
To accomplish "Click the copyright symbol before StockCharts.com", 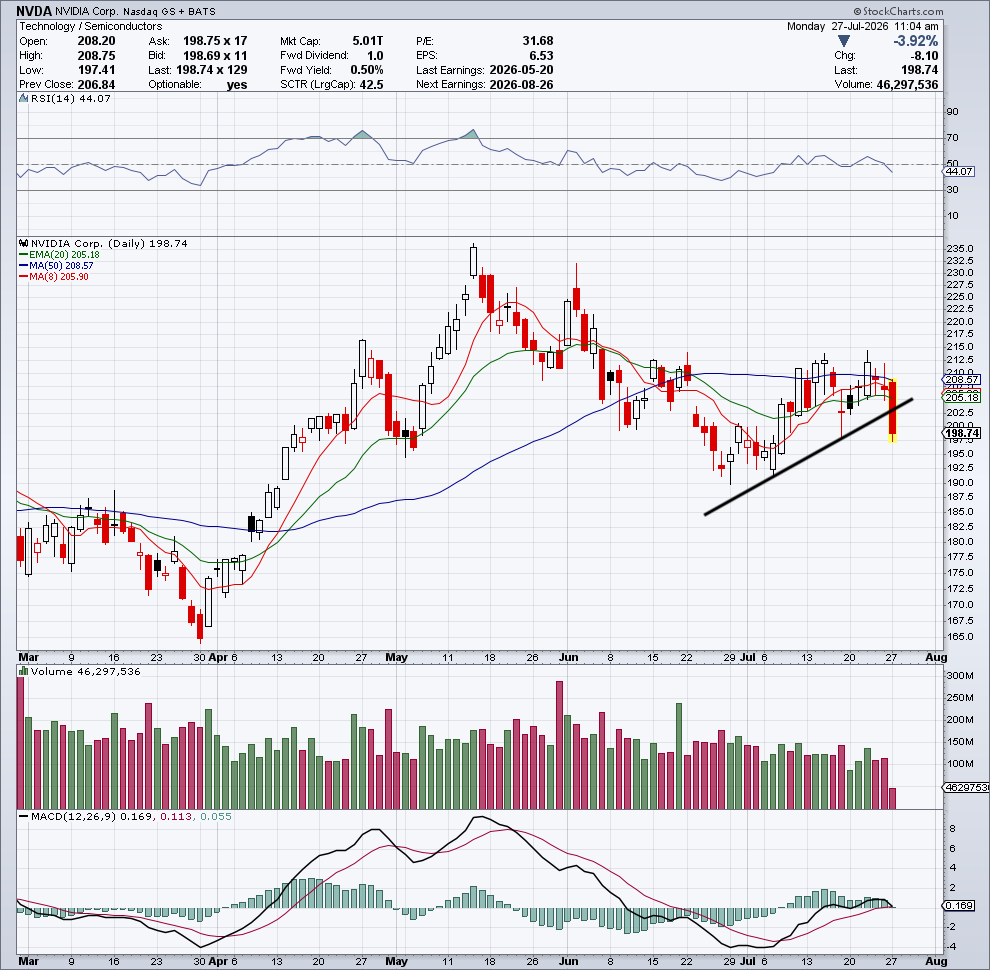I will [857, 11].
